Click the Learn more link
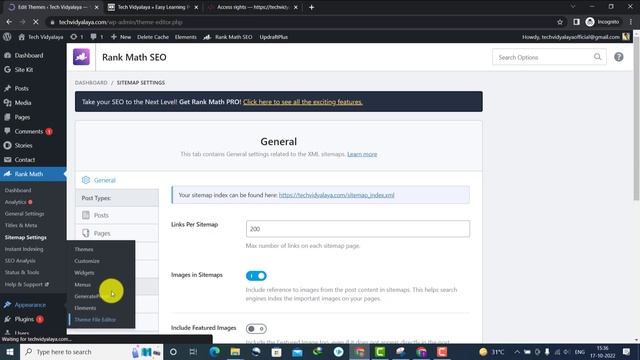 362,154
